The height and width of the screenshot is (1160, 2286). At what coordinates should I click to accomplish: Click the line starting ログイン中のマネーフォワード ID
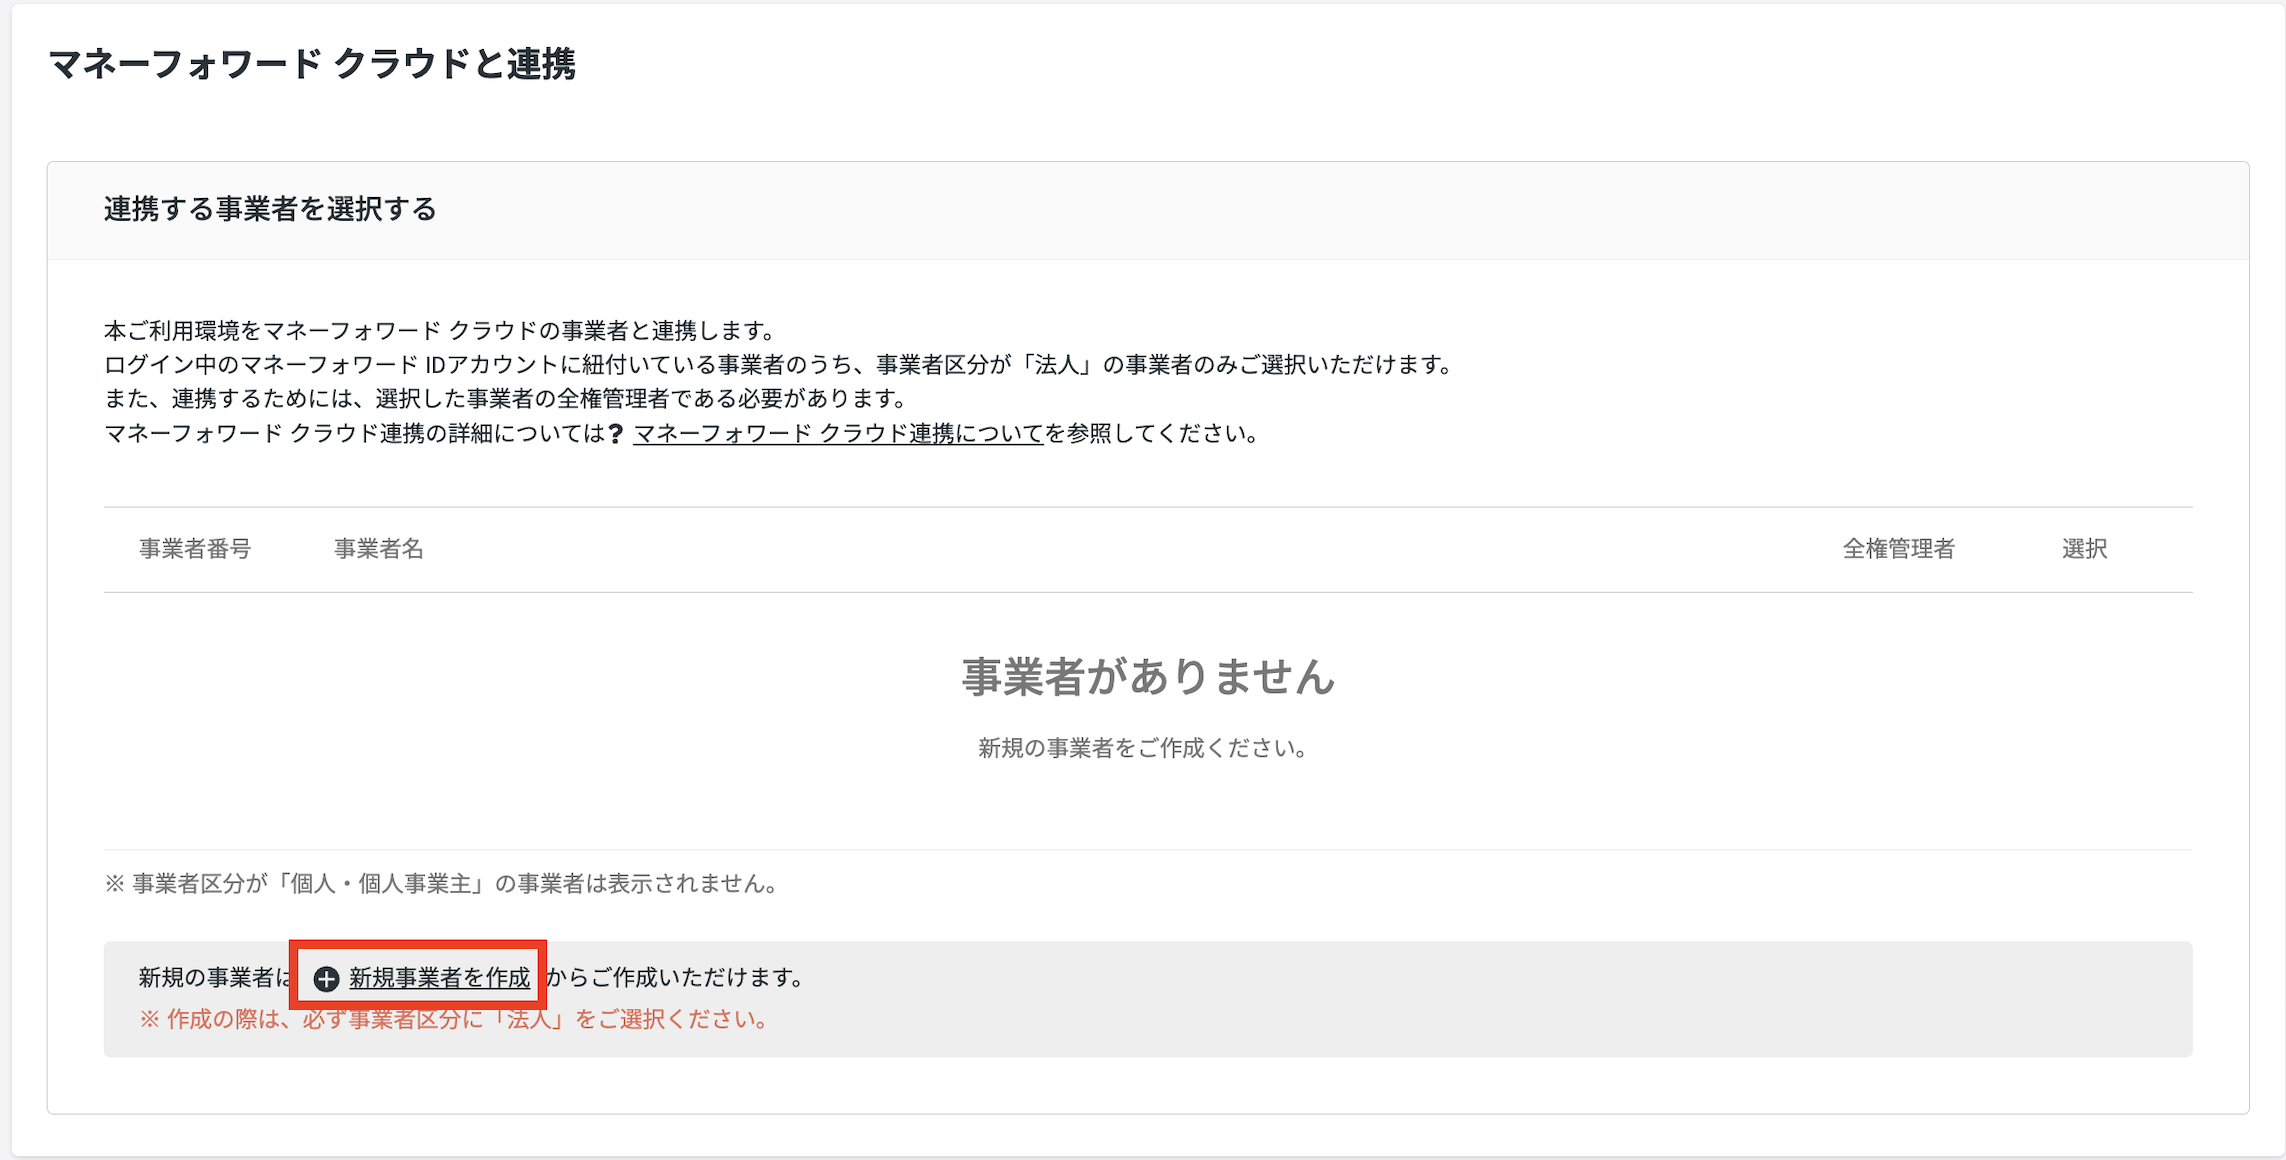(x=779, y=364)
